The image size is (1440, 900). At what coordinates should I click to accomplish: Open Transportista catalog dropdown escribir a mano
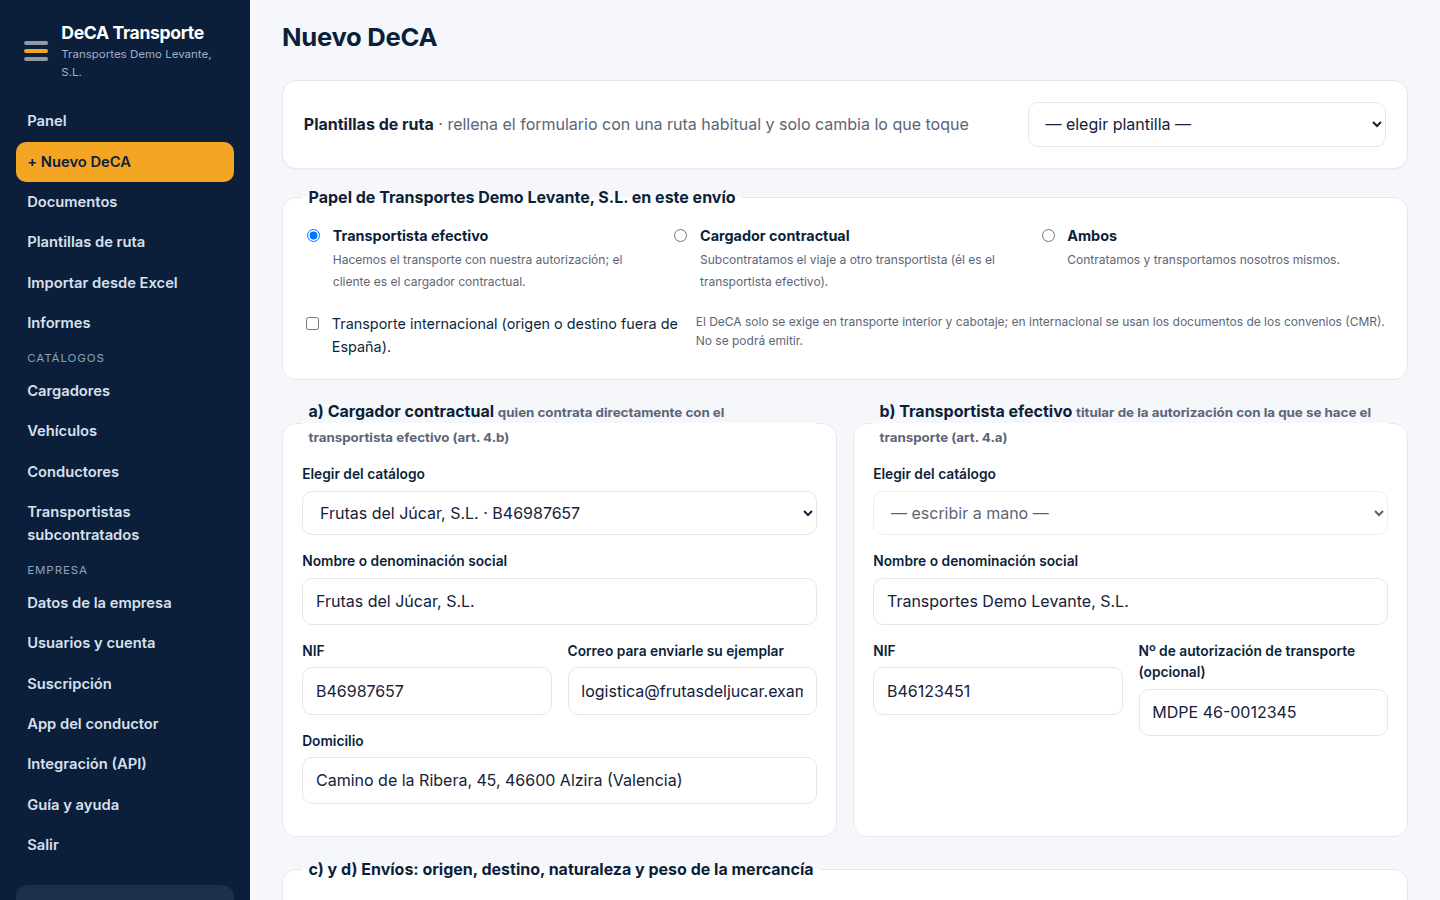1130,513
